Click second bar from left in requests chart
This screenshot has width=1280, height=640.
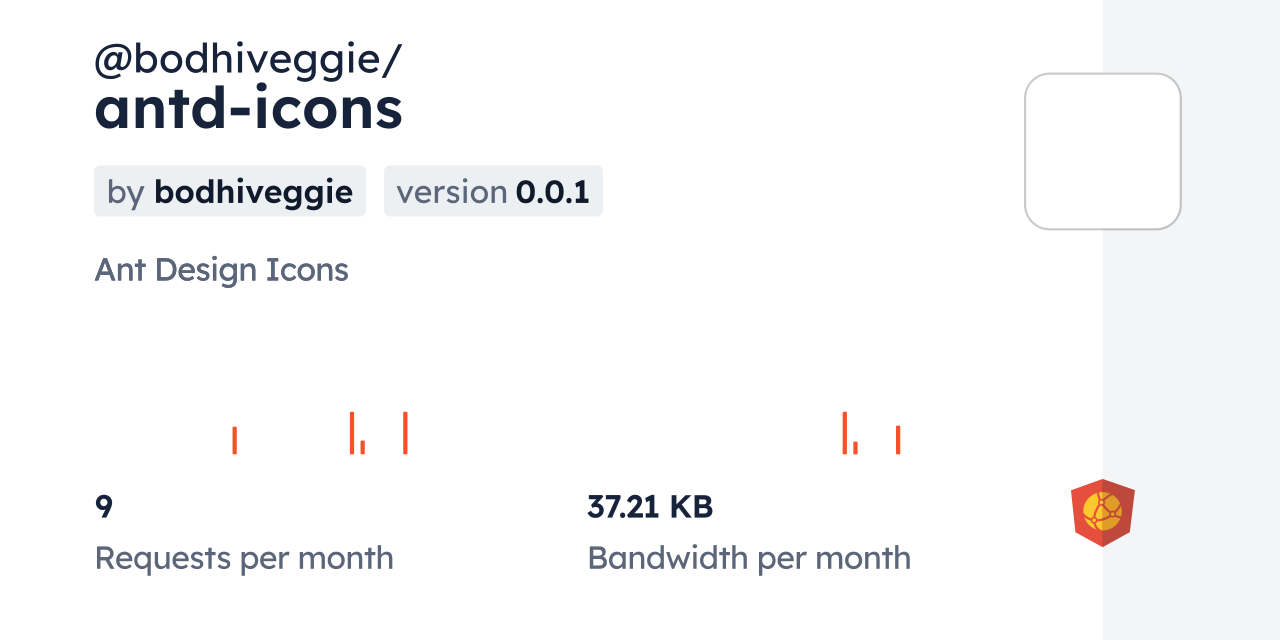point(352,433)
